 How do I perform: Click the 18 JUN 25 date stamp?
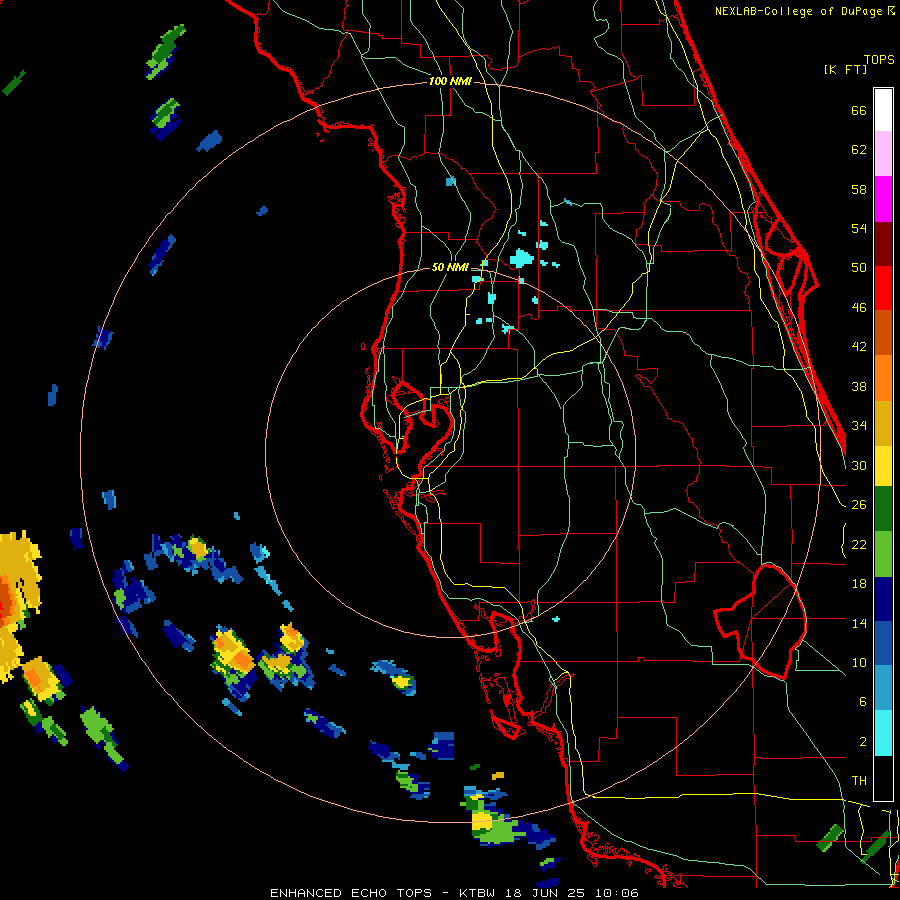(544, 893)
